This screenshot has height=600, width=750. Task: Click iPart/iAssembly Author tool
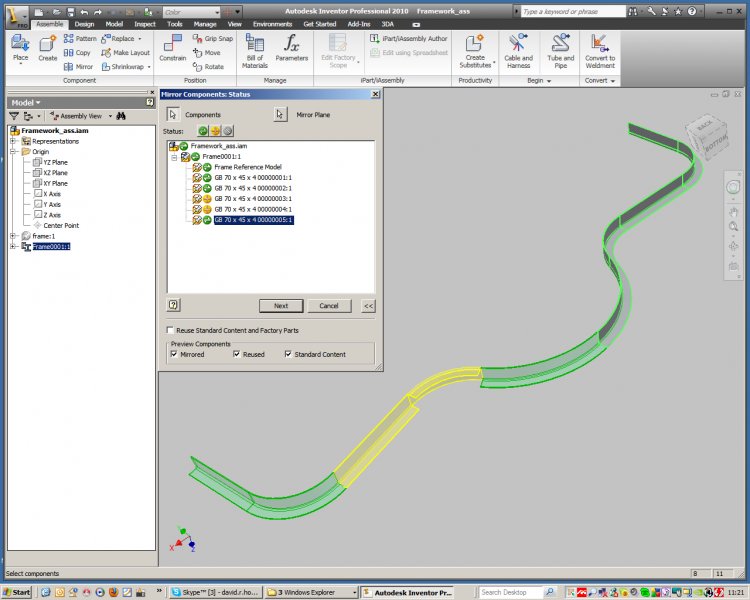409,38
